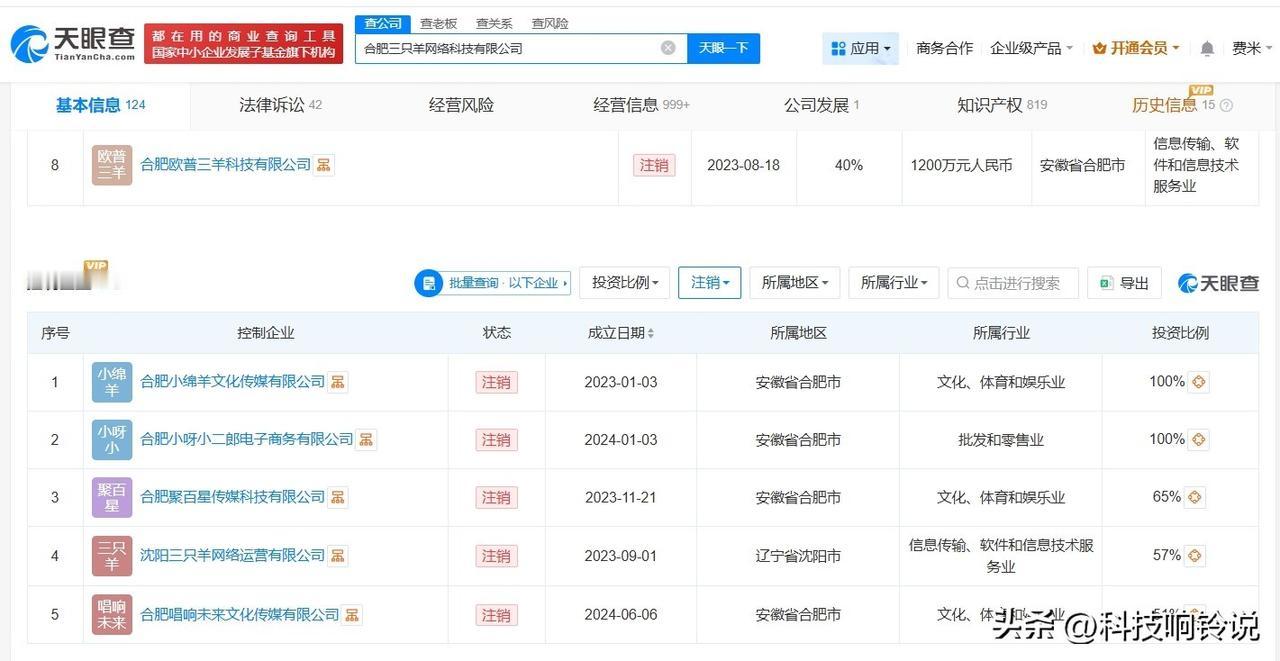Click the 唱响未来 company logo tile
The height and width of the screenshot is (661, 1280).
(x=112, y=614)
